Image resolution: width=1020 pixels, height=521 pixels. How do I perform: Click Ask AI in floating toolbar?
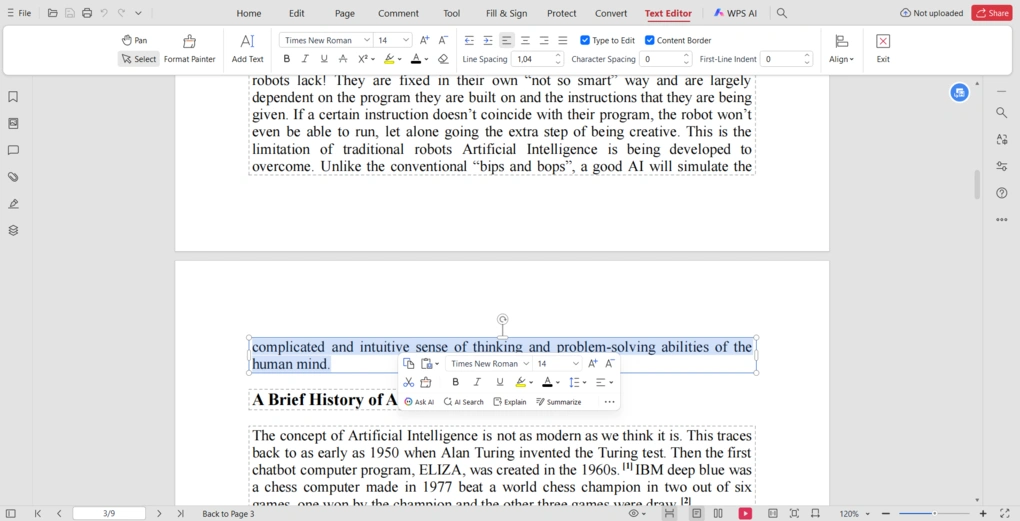[x=419, y=402]
